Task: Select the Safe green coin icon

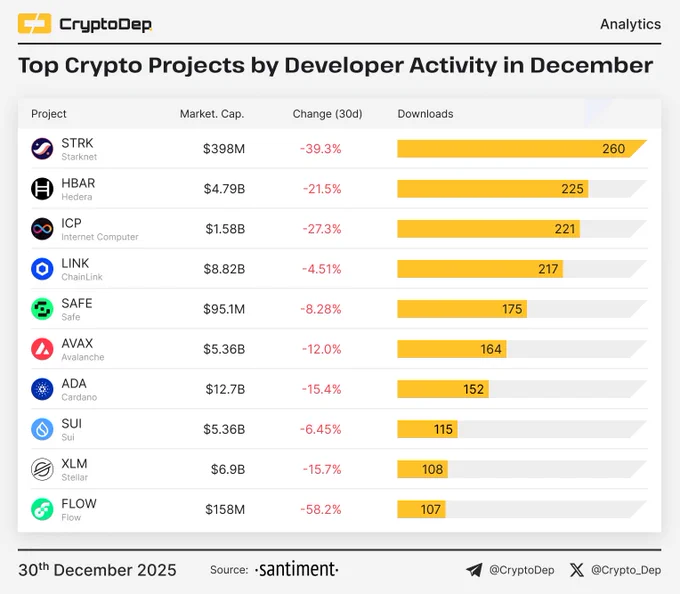Action: pos(42,309)
